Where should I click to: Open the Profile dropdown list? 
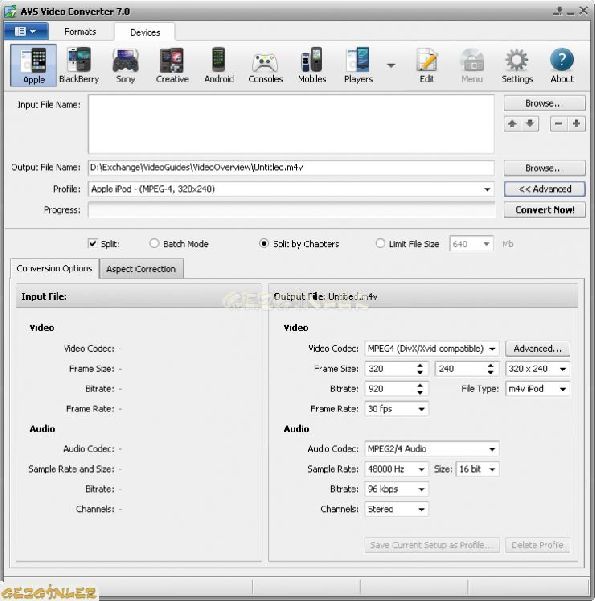pyautogui.click(x=487, y=189)
